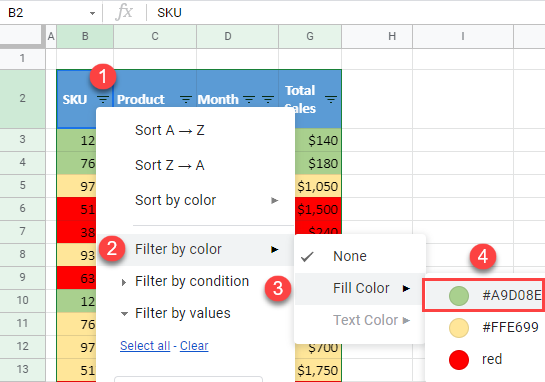Select row 13 header
The image size is (545, 382).
(x=23, y=369)
